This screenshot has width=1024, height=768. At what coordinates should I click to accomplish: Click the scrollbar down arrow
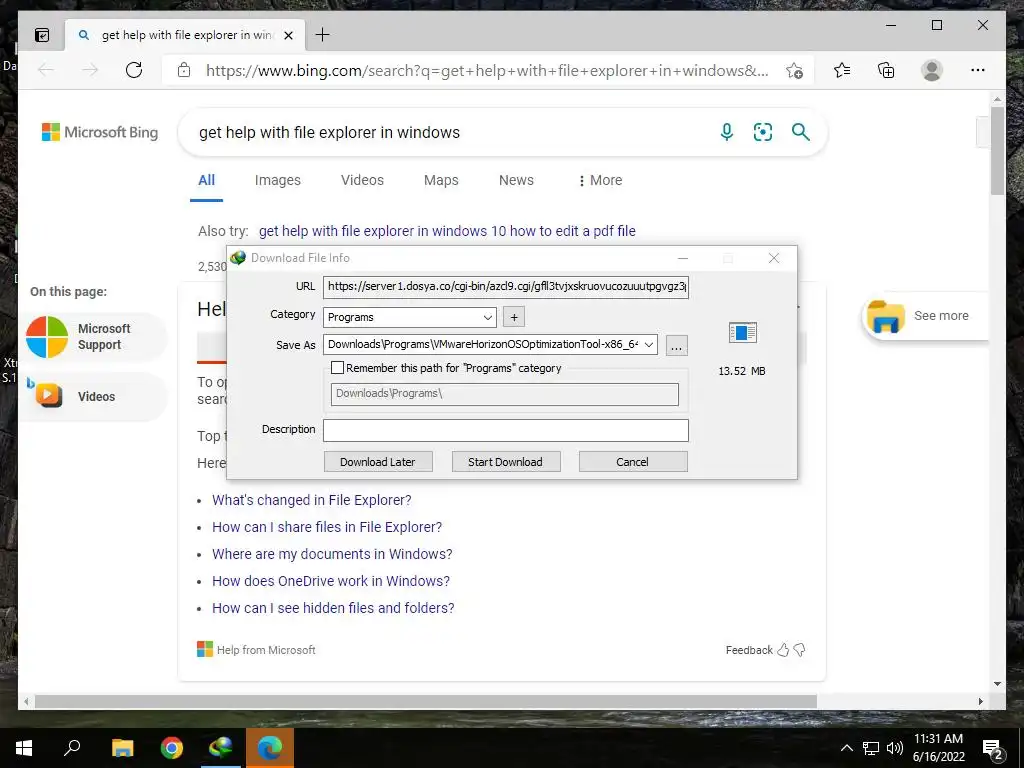tap(997, 684)
